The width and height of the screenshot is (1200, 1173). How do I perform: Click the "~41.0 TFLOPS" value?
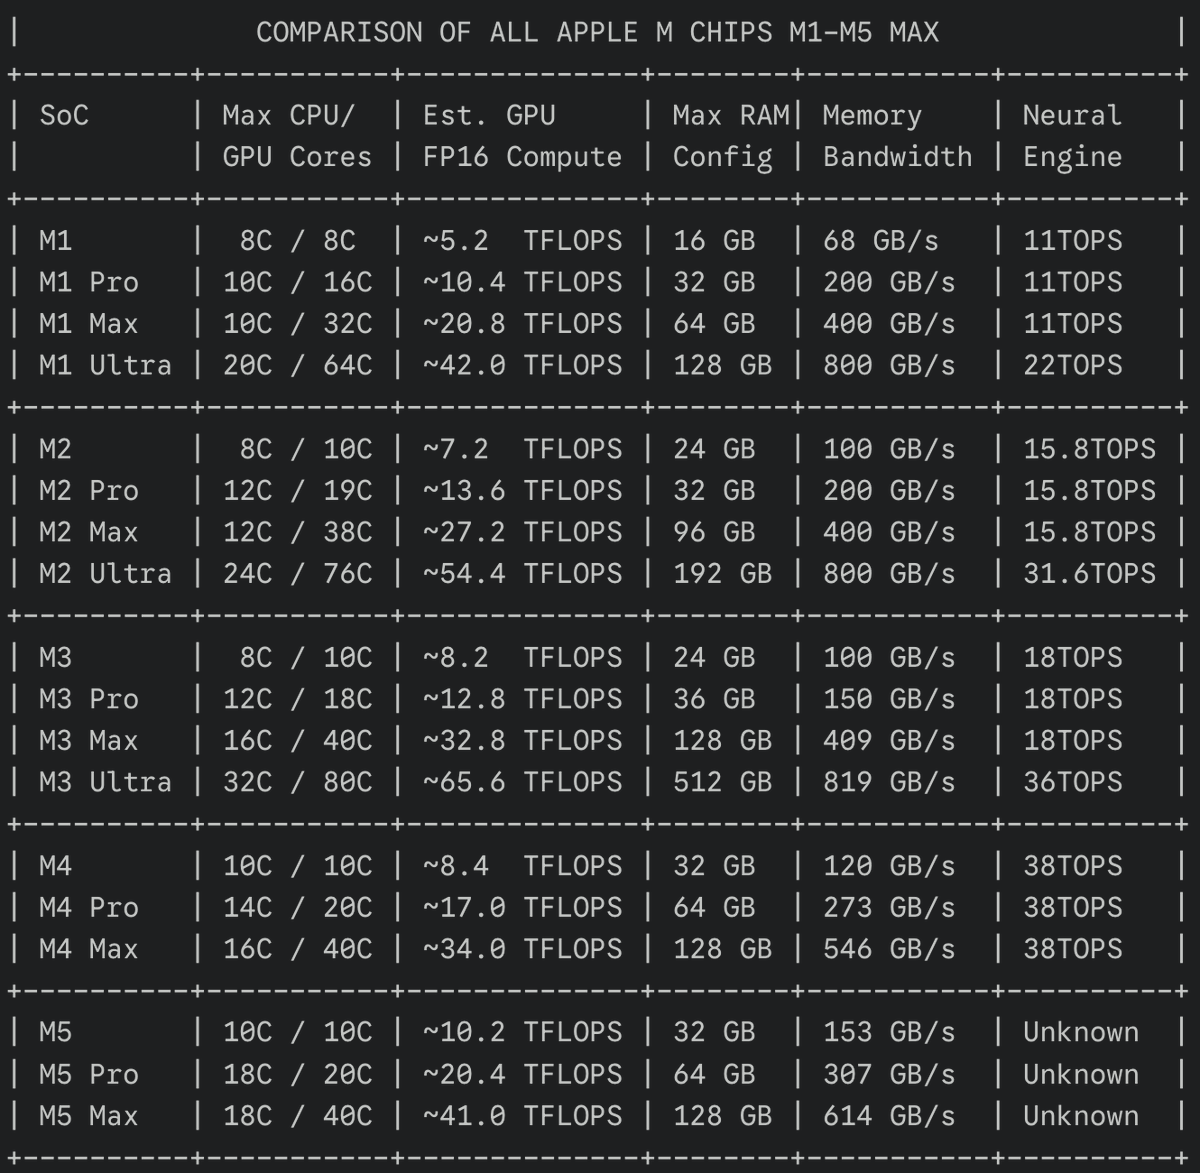pos(522,1115)
